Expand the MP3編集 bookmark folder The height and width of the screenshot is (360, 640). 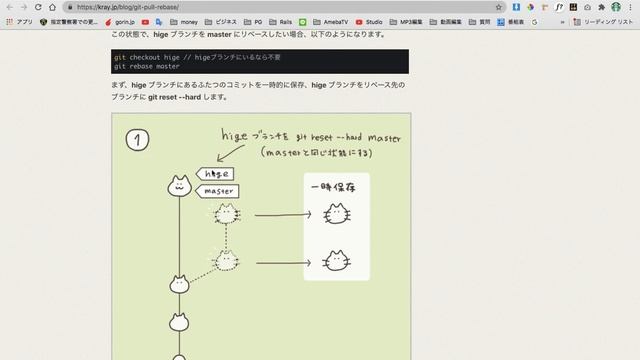[406, 22]
